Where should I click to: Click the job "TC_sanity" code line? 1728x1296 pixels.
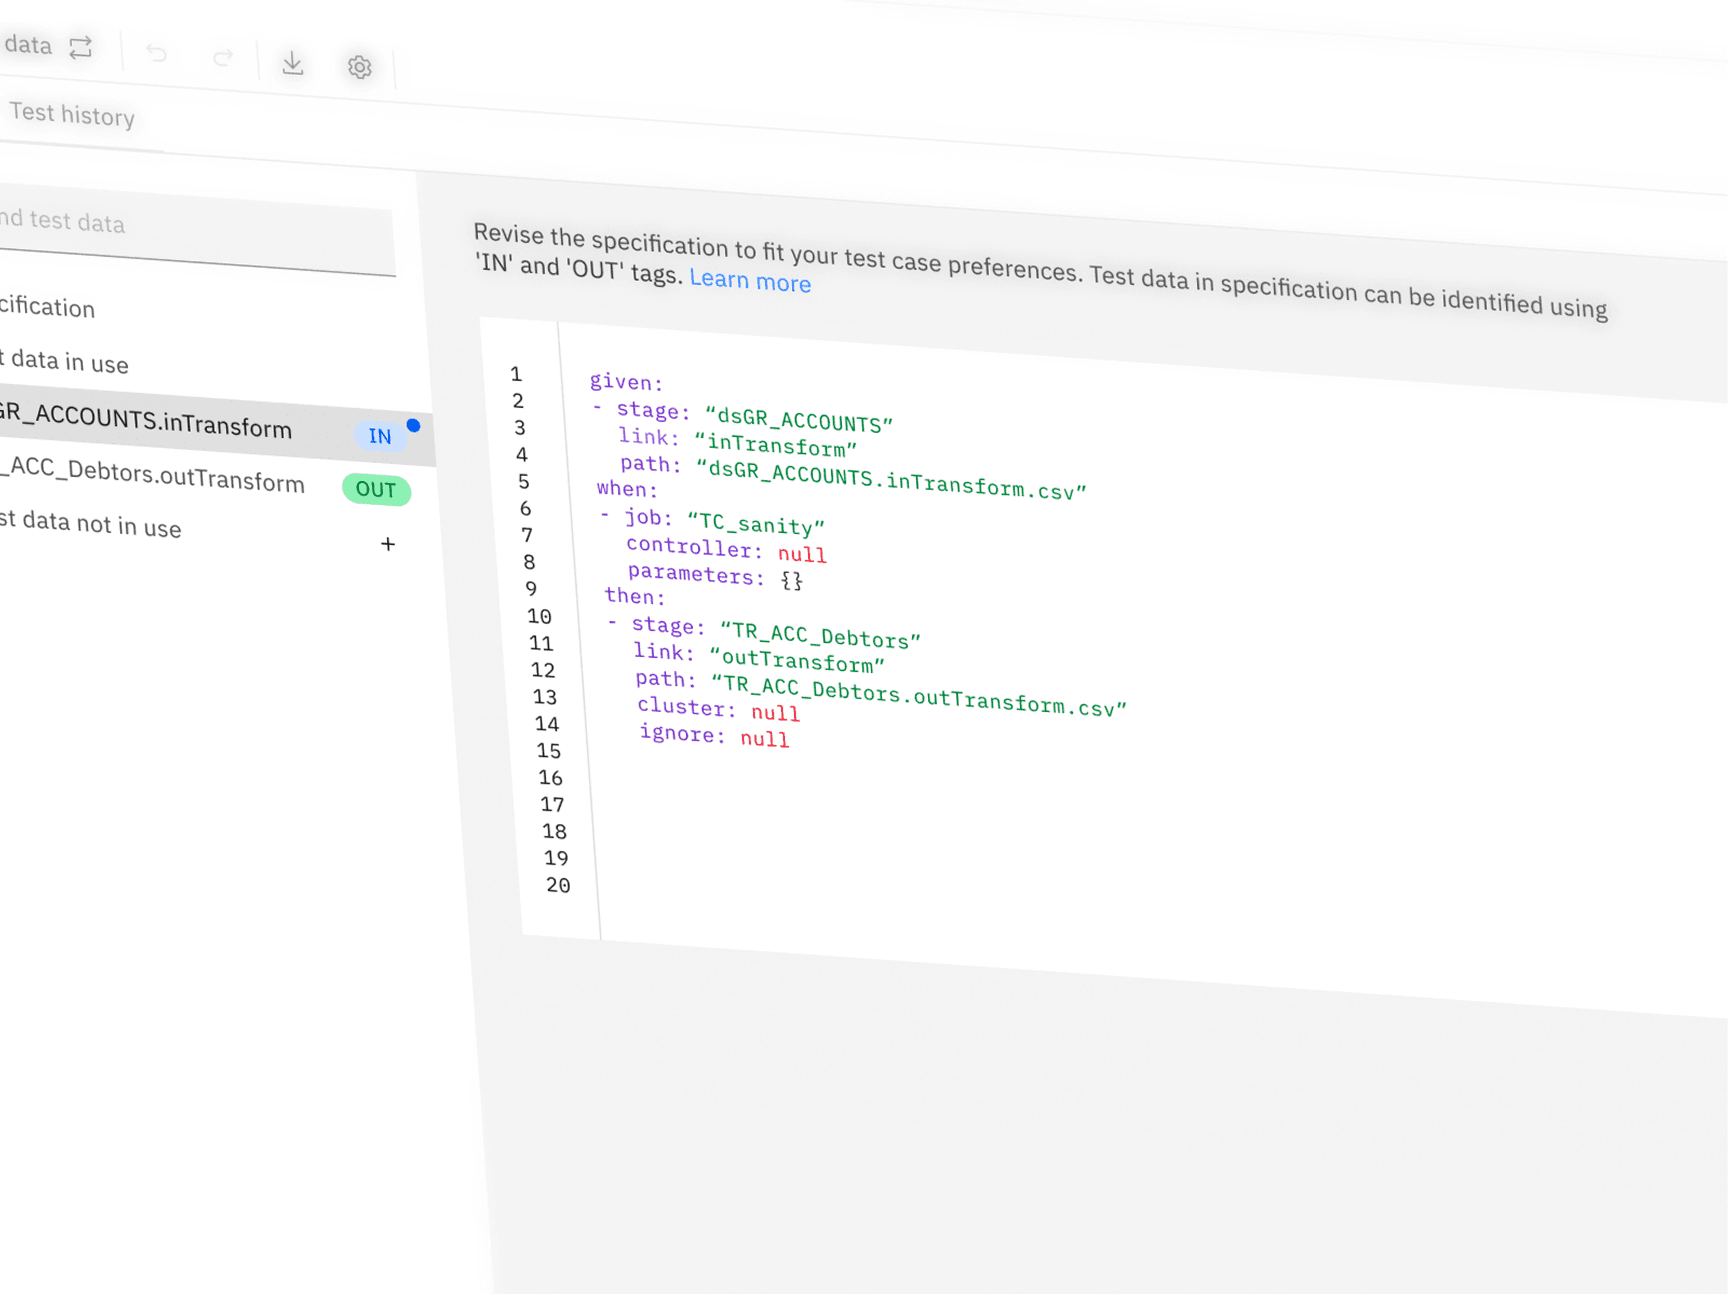coord(712,521)
